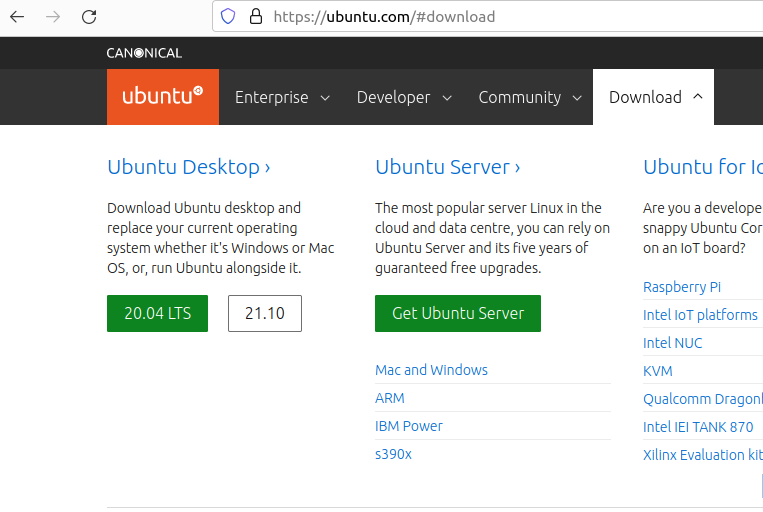The width and height of the screenshot is (763, 512).
Task: Click the browser forward arrow
Action: pyautogui.click(x=53, y=17)
